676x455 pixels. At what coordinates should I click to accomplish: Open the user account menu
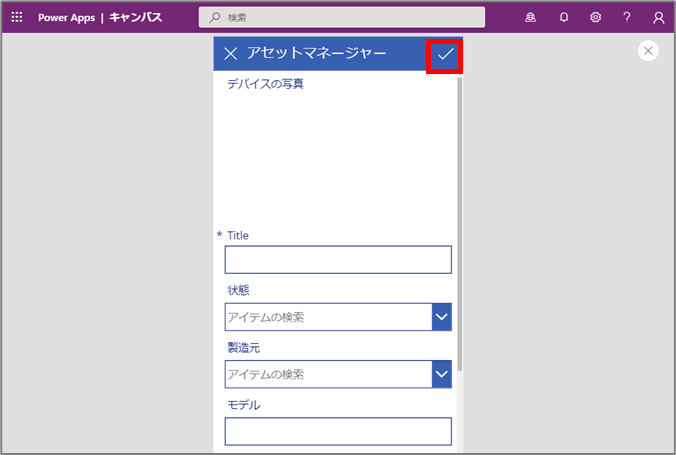click(x=658, y=18)
